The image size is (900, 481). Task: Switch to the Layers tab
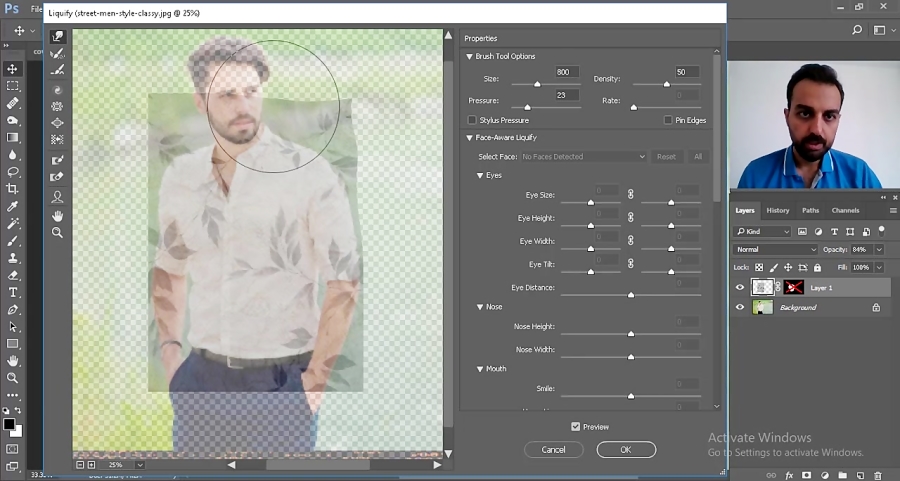pos(745,211)
